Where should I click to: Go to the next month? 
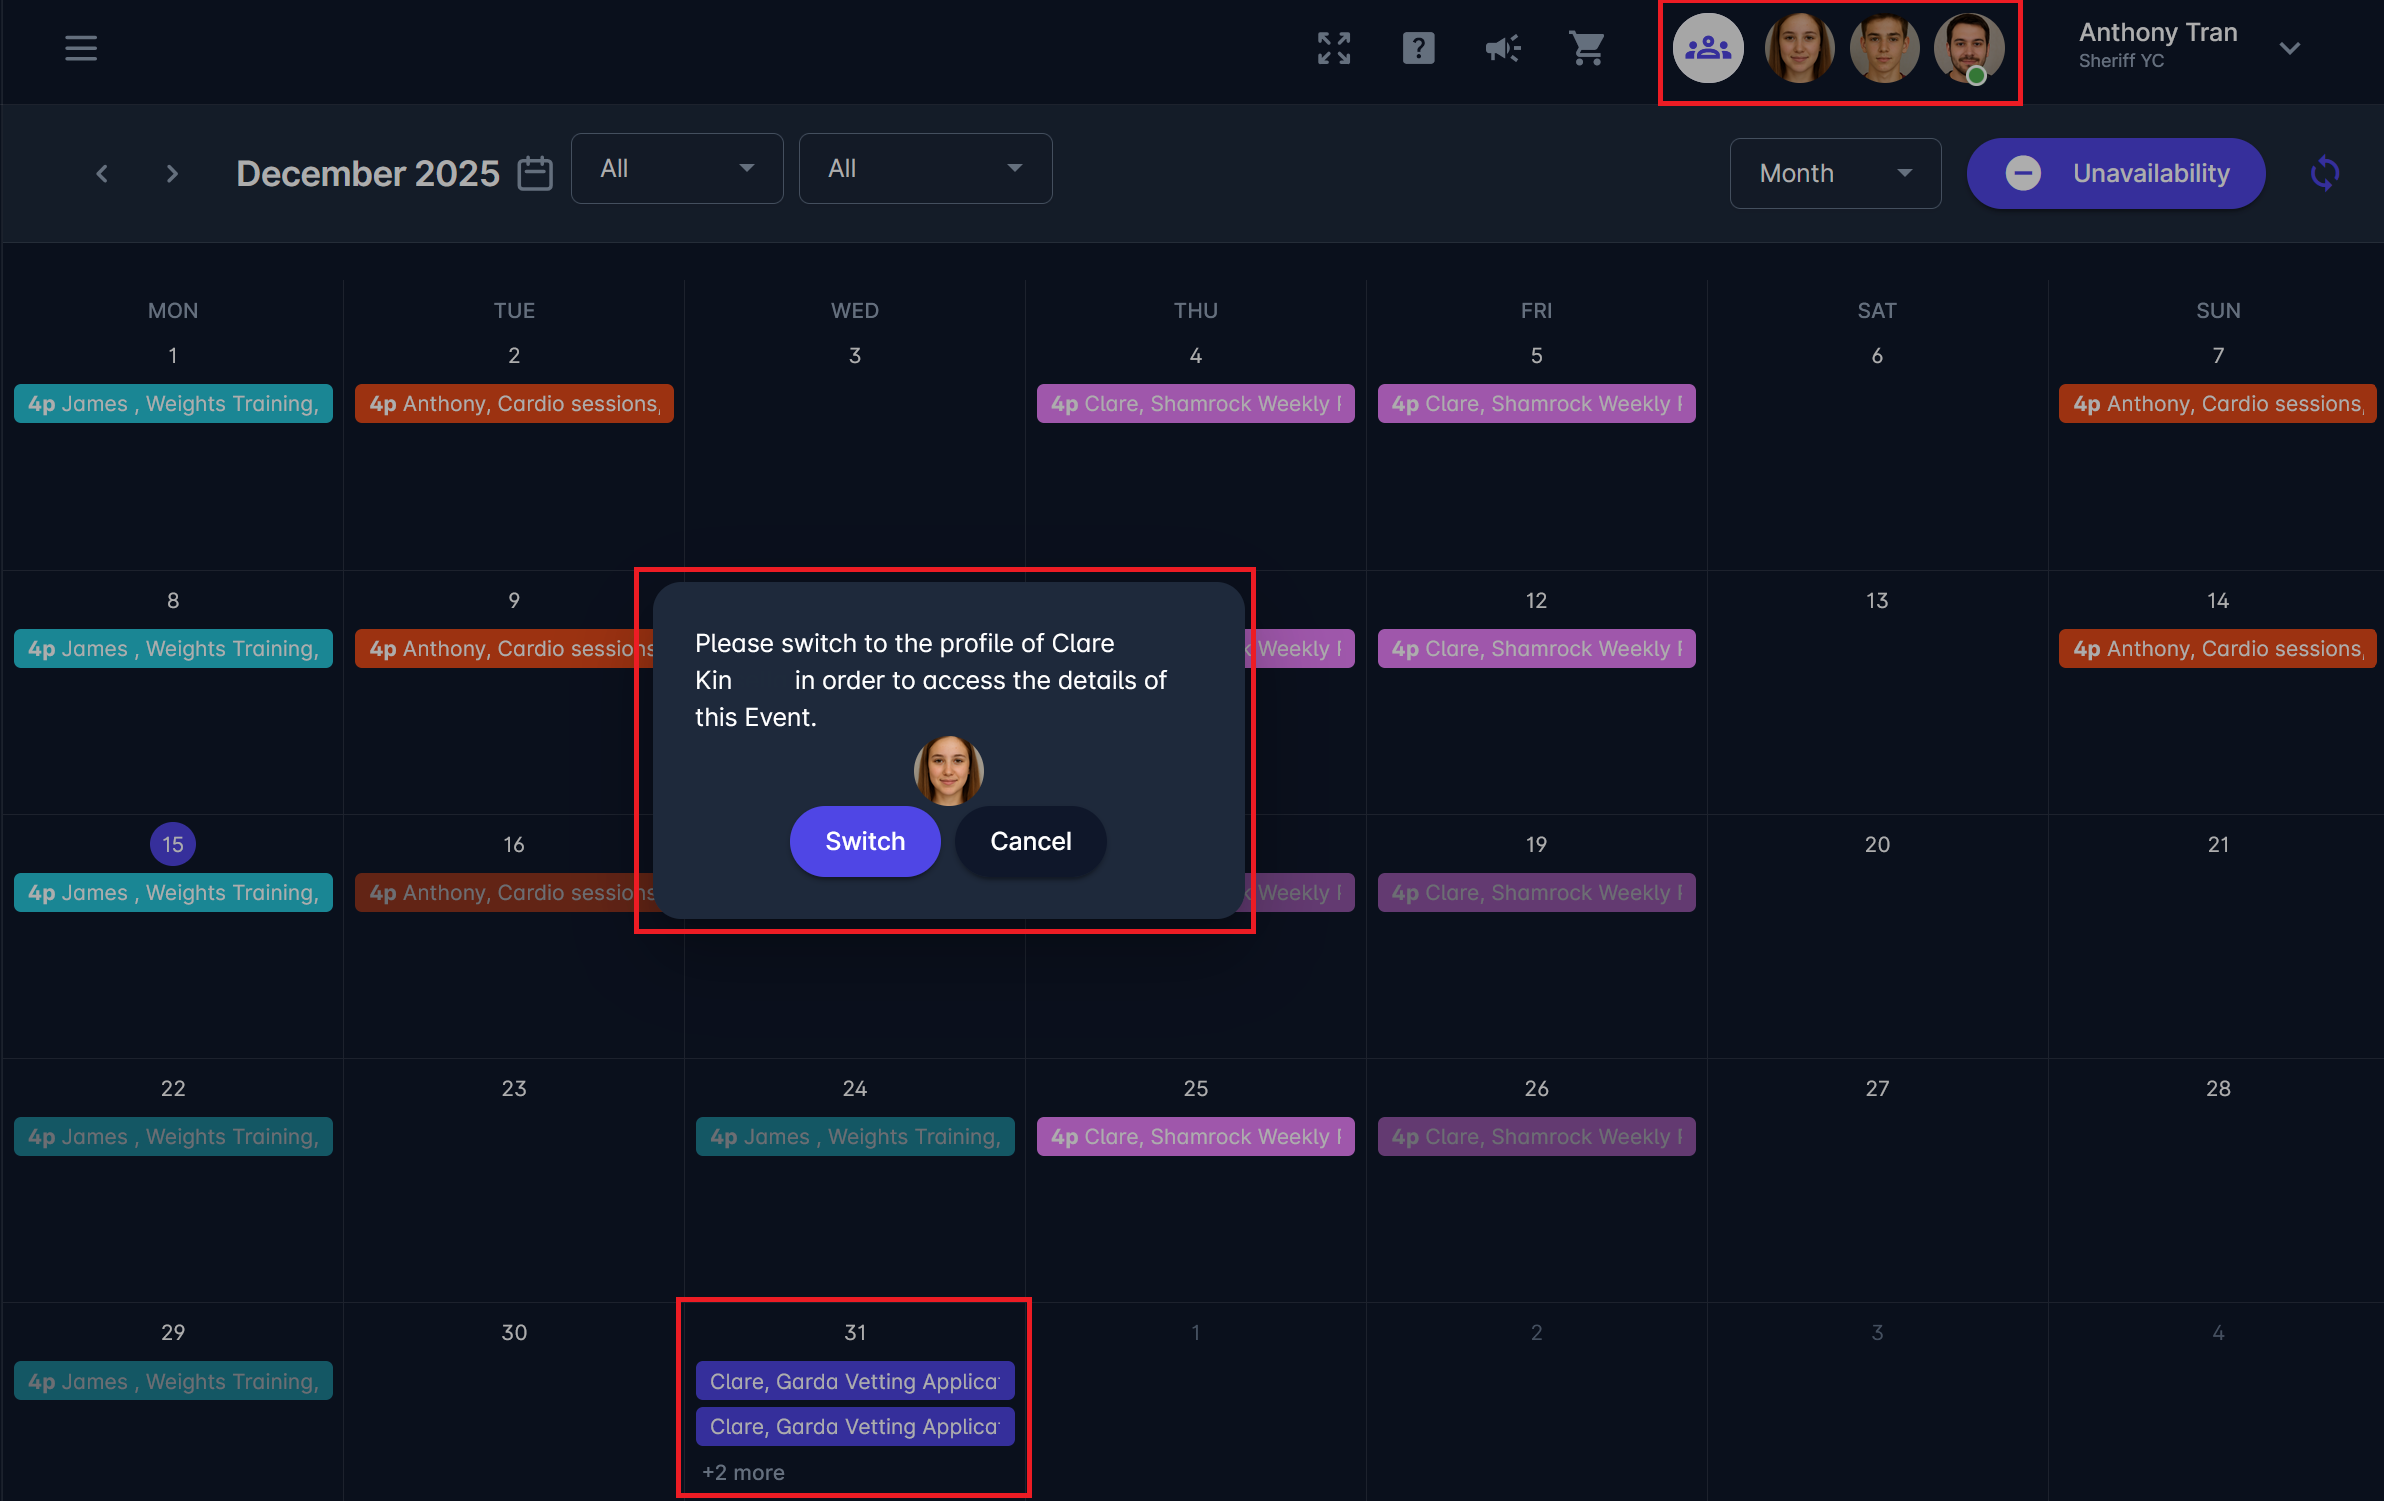click(172, 174)
